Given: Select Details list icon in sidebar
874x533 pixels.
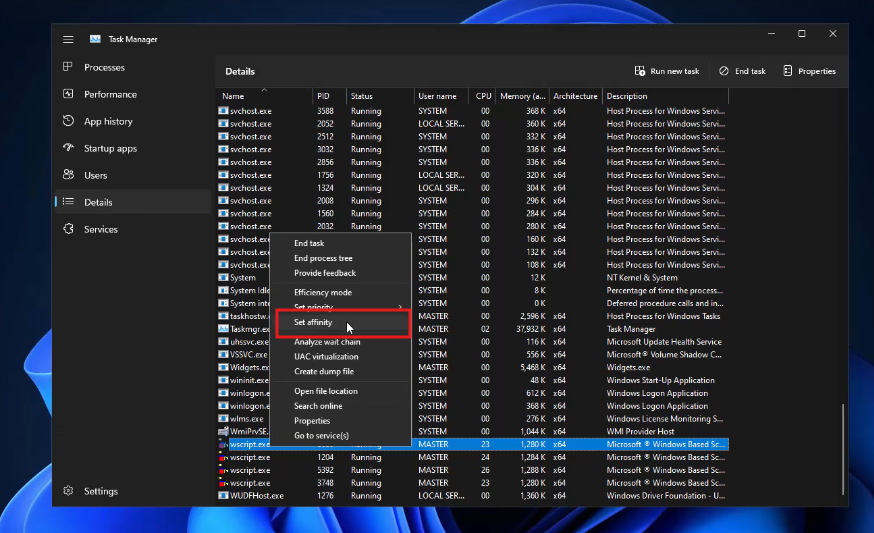Looking at the screenshot, I should click(68, 202).
